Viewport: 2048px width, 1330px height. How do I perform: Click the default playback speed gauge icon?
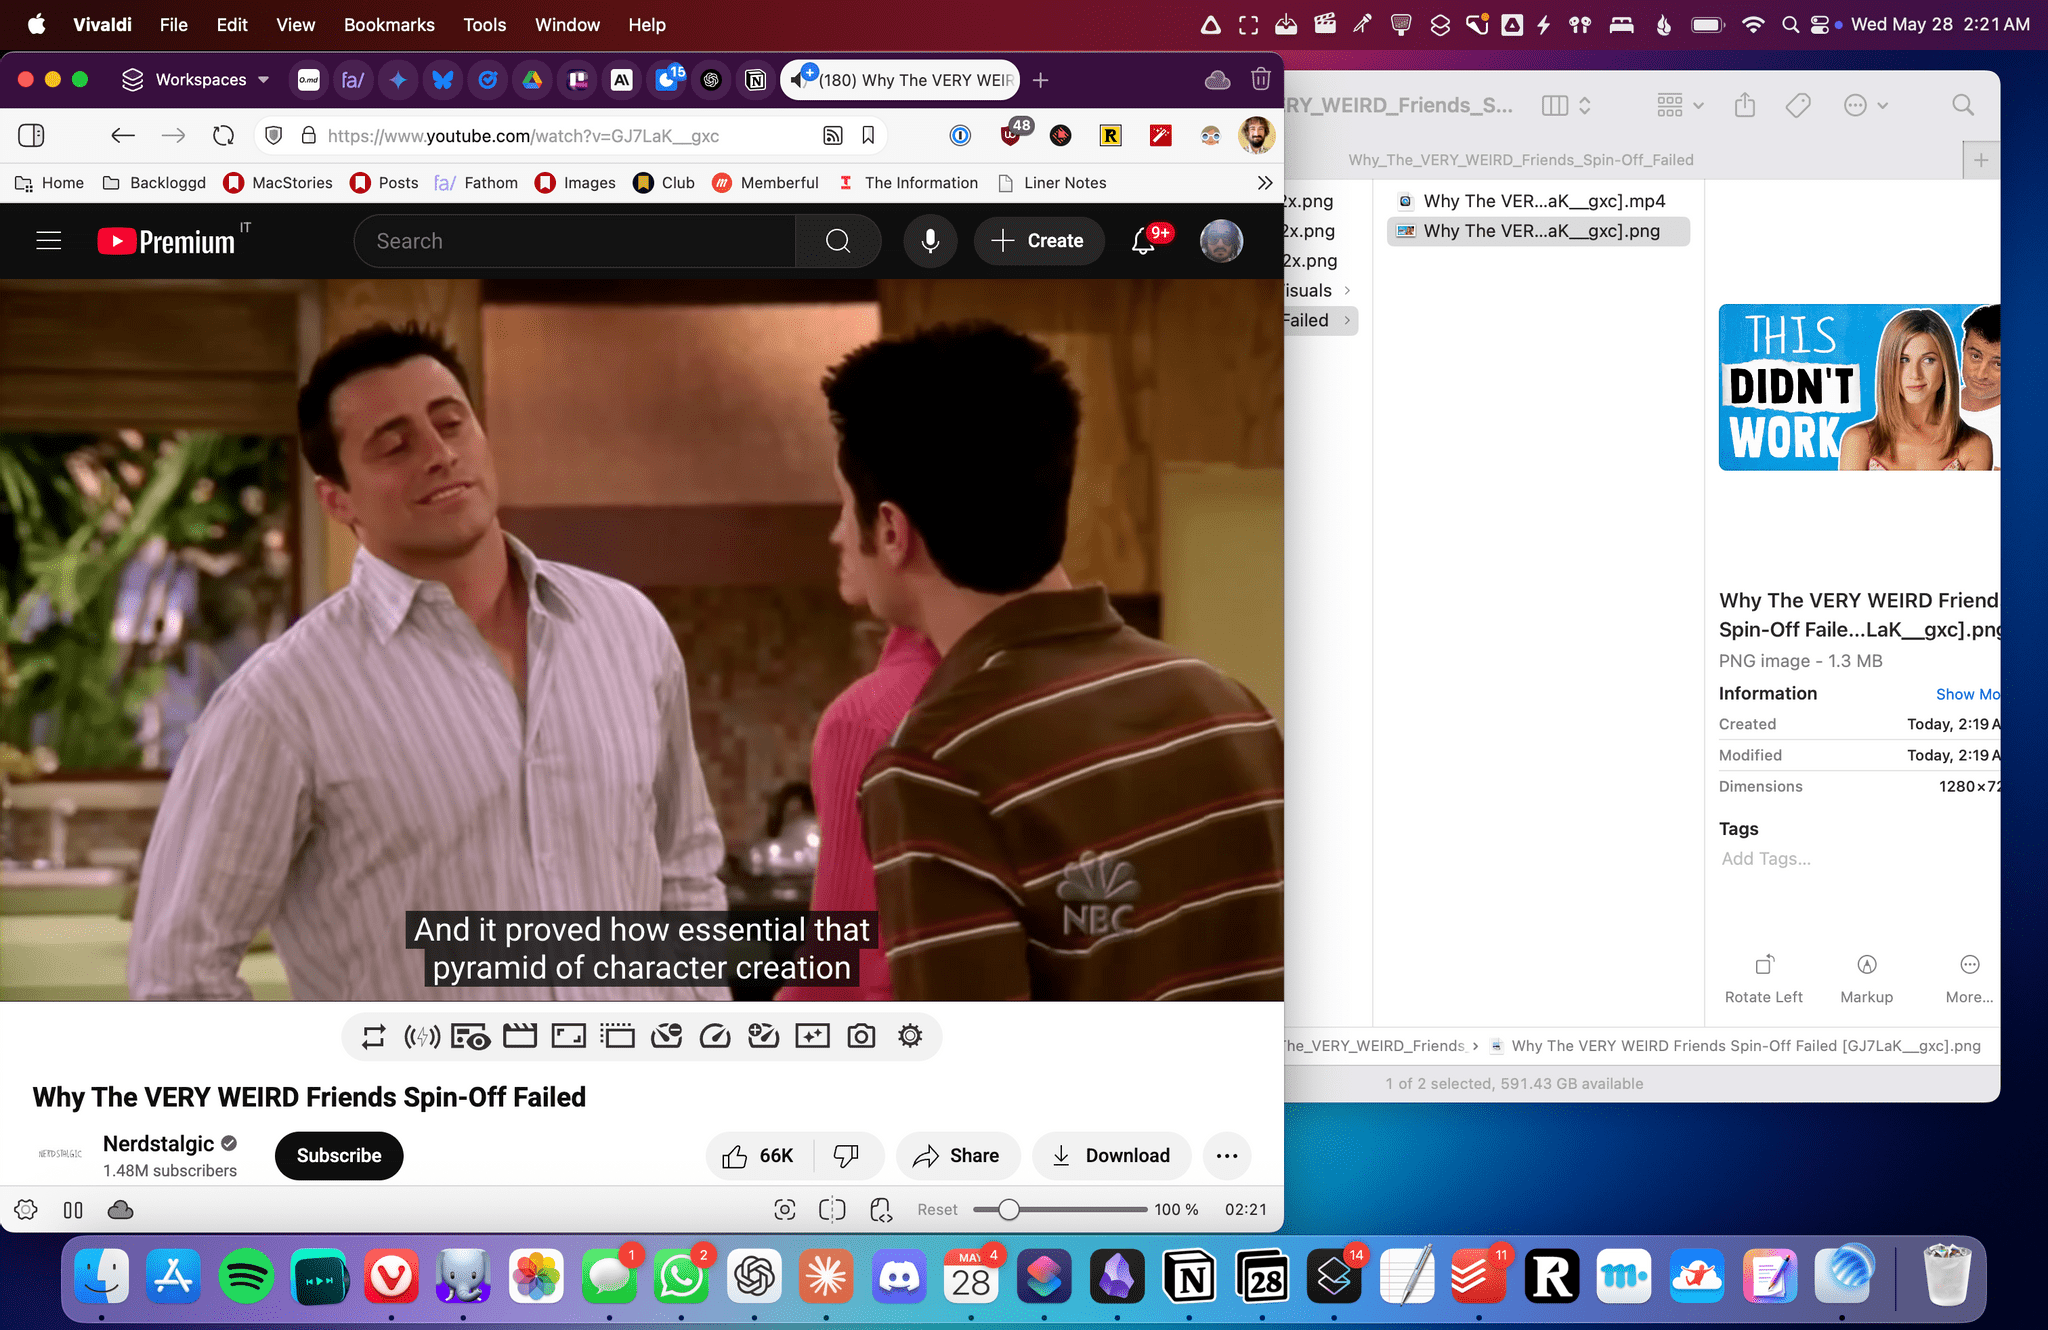[715, 1037]
